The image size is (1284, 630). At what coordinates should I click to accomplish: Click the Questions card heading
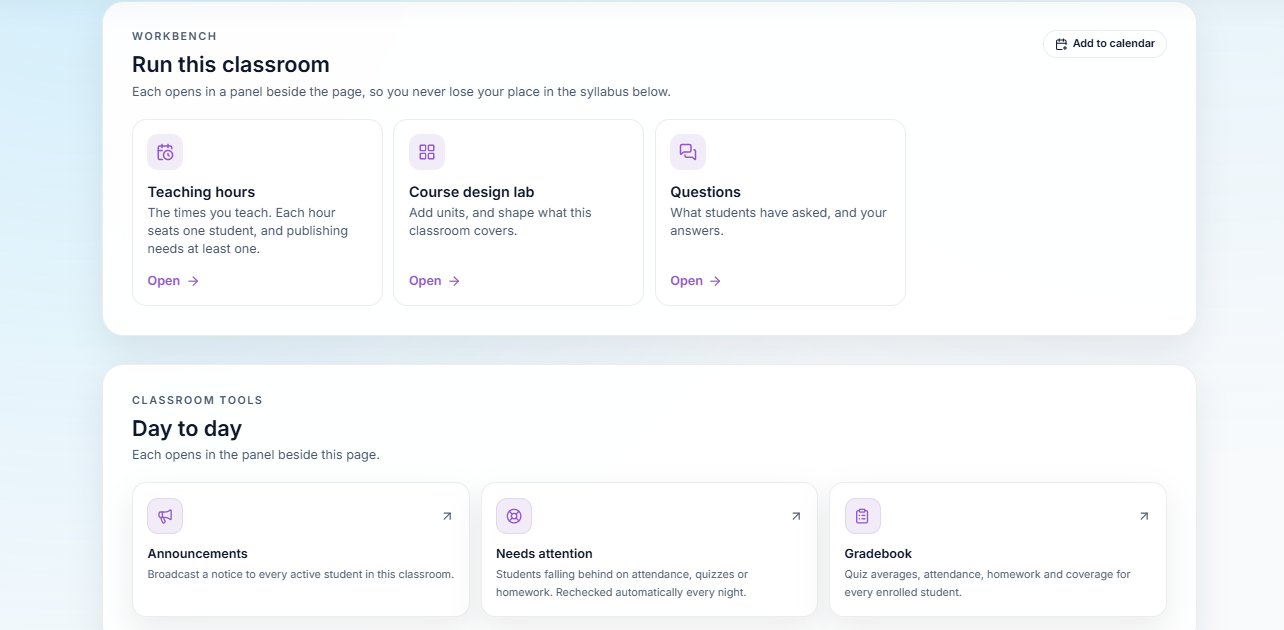(705, 192)
